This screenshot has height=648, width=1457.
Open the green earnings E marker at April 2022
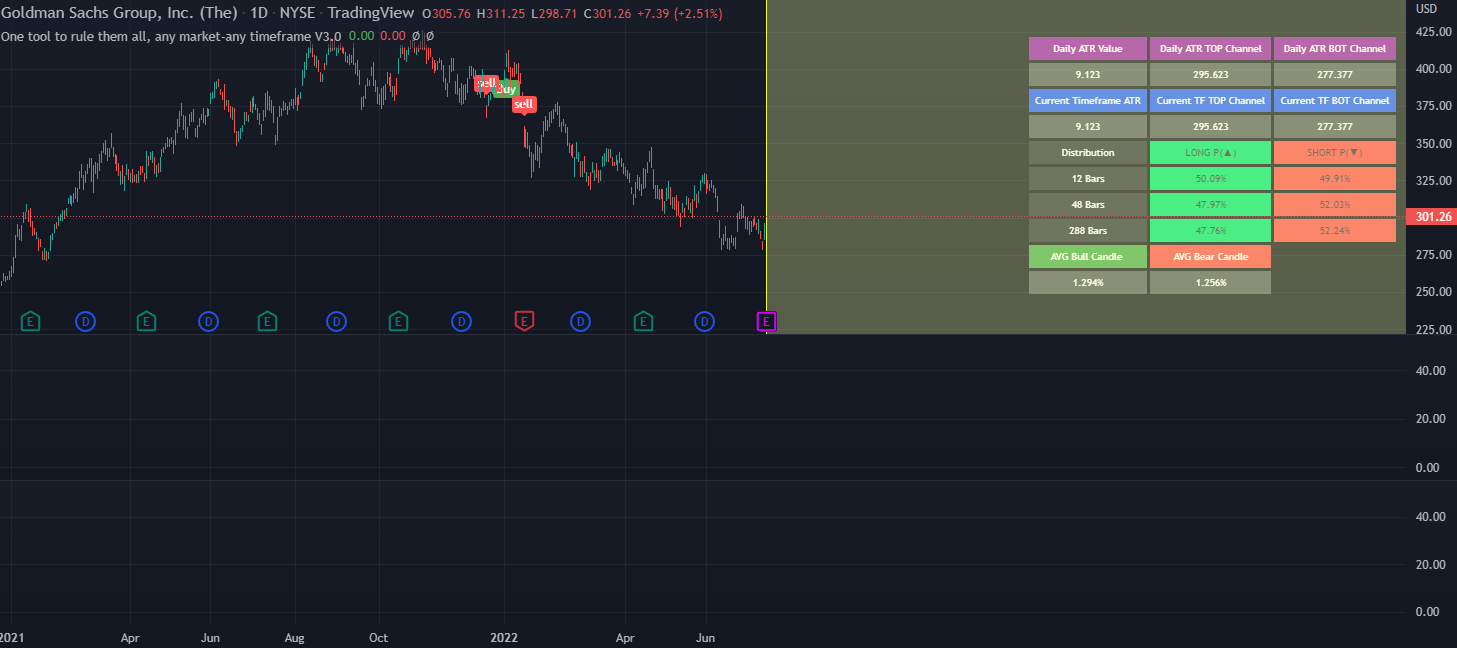tap(643, 321)
